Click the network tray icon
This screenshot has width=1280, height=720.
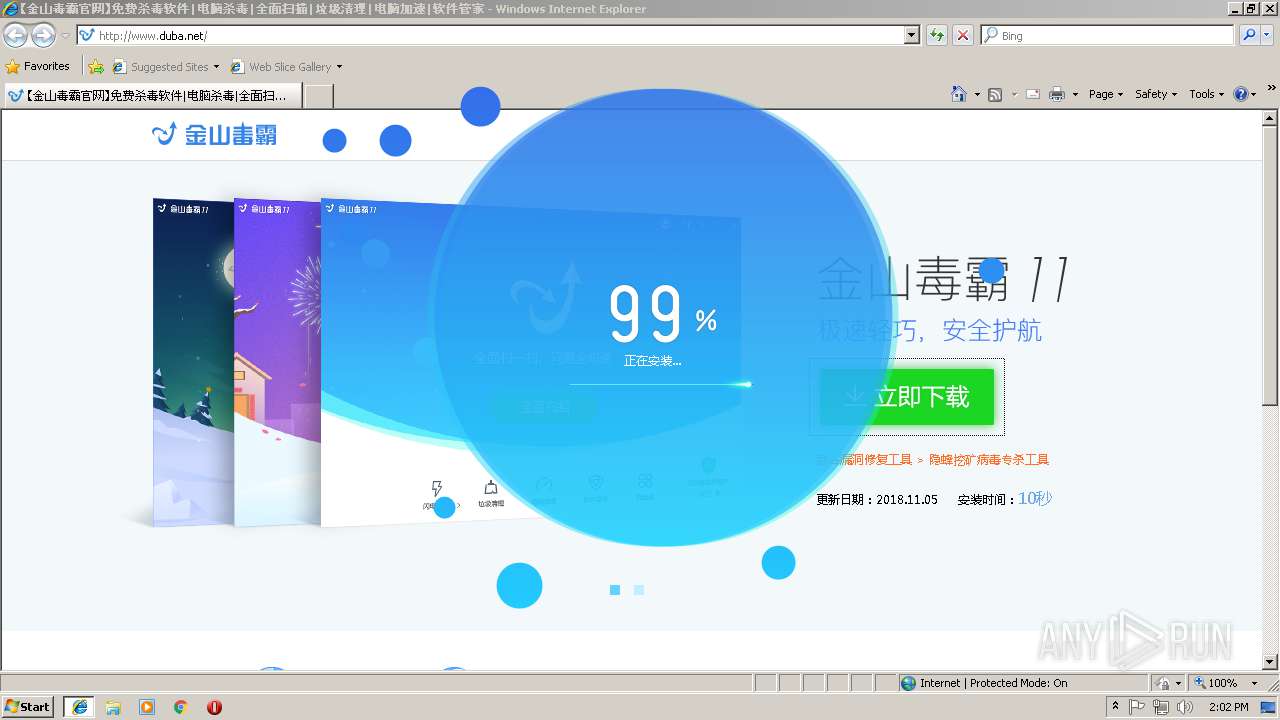click(1161, 707)
